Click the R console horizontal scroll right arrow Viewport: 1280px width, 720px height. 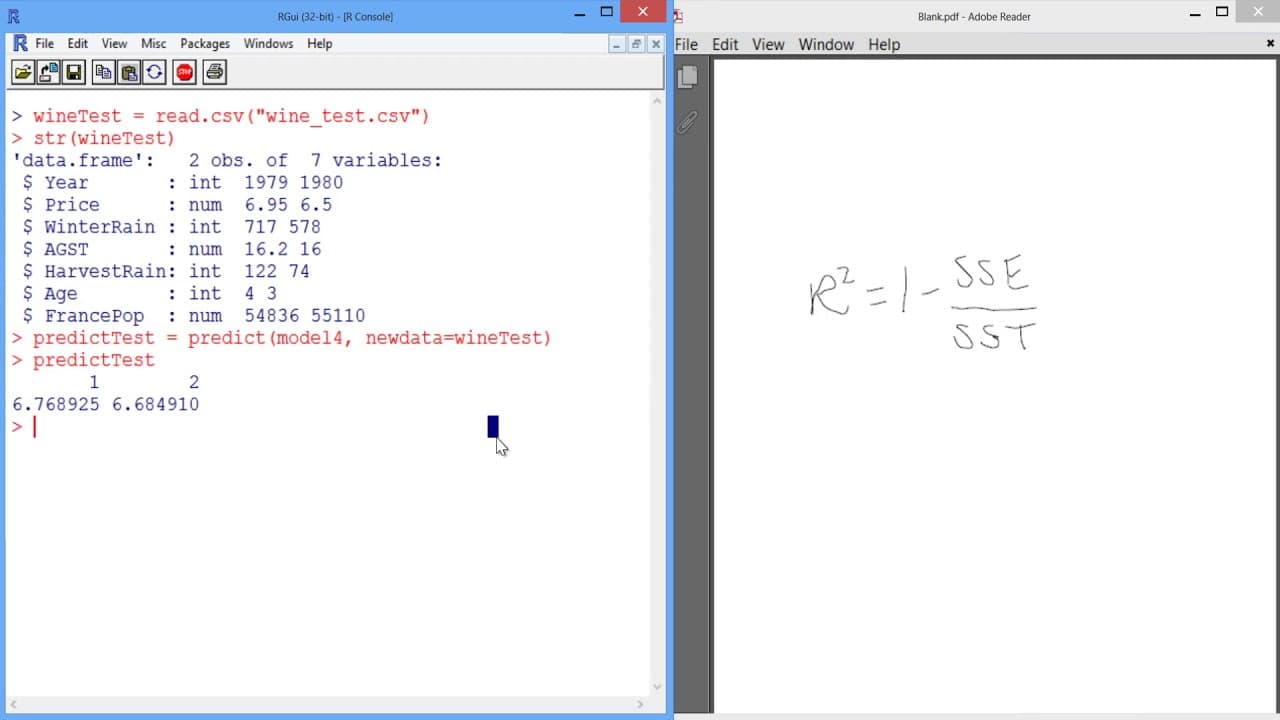640,704
